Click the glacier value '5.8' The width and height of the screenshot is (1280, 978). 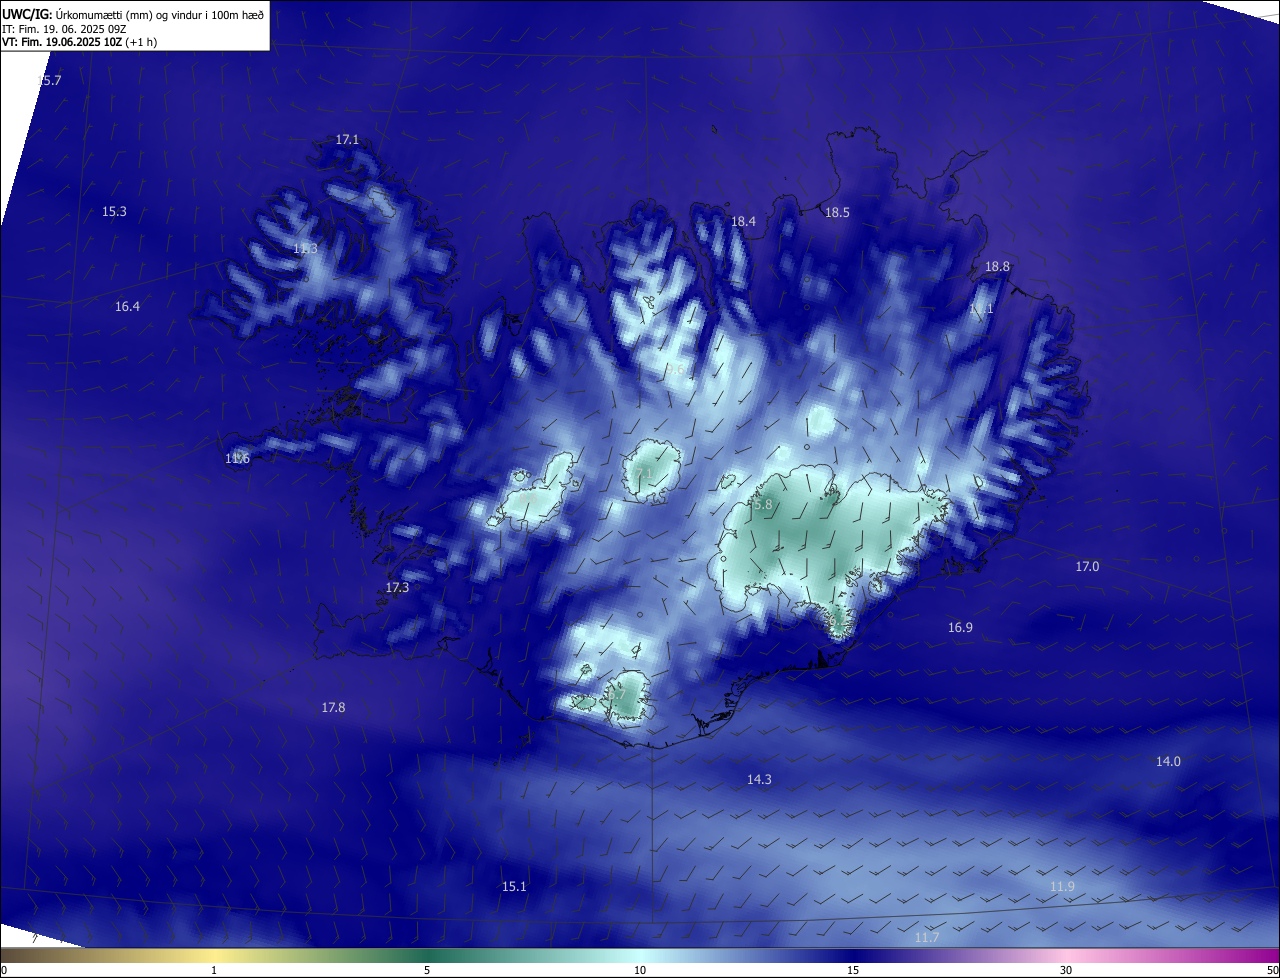pyautogui.click(x=763, y=506)
